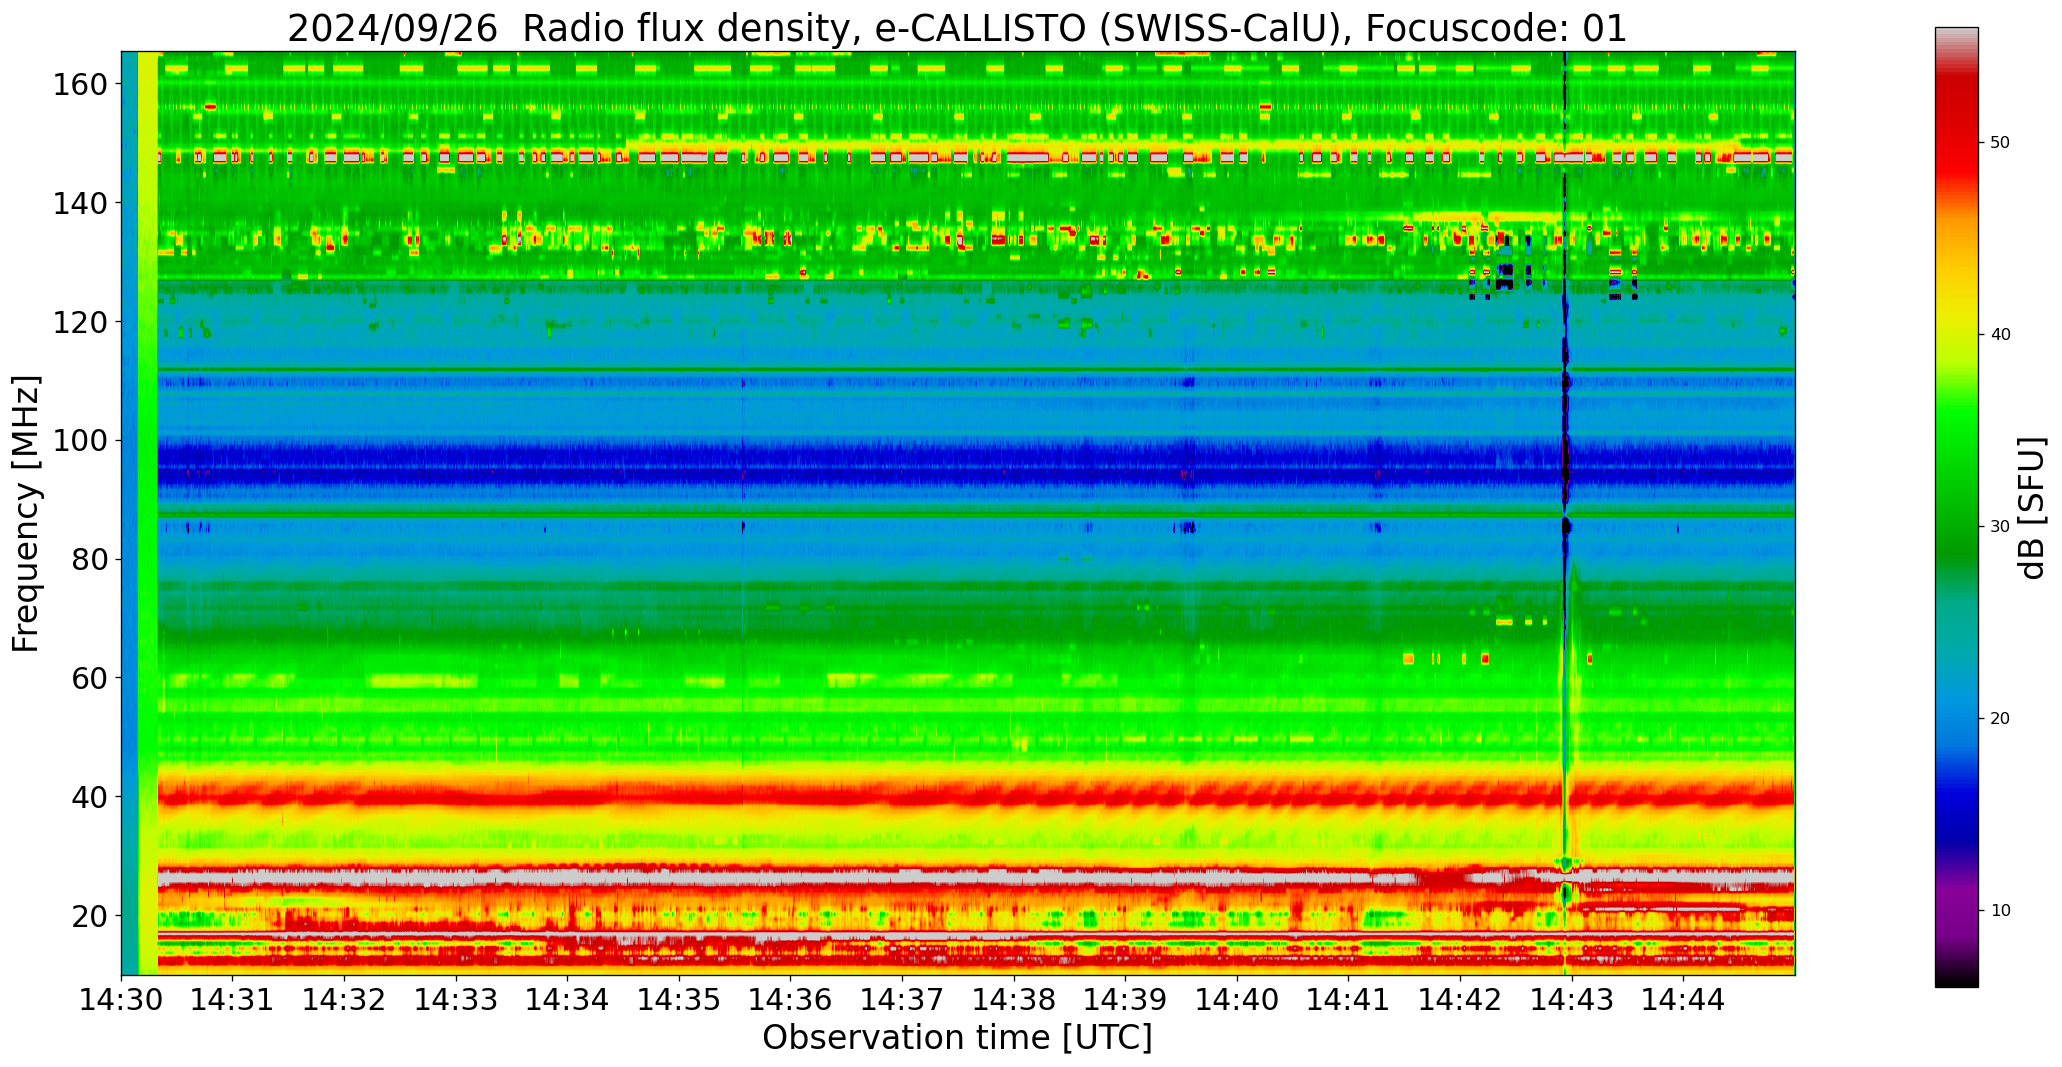
Task: Click the 14:32 time tick label
Action: [x=345, y=999]
